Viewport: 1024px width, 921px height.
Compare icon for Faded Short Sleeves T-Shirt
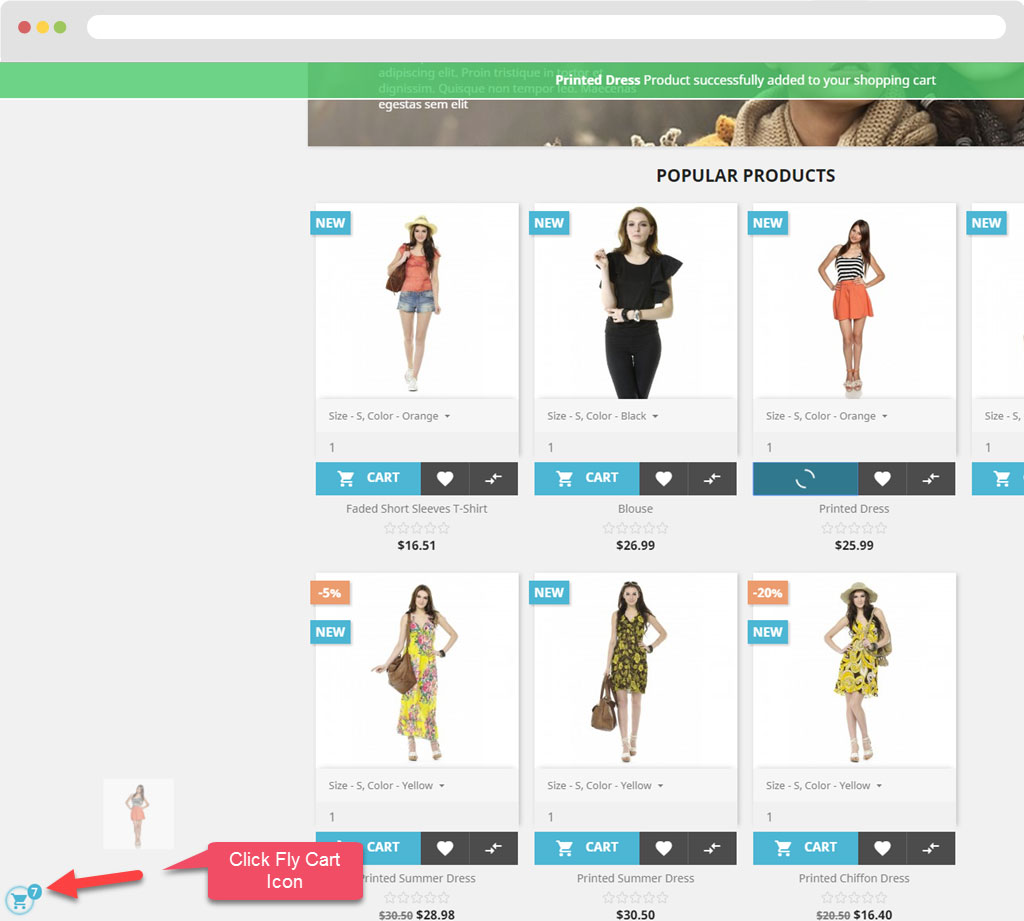[x=494, y=478]
